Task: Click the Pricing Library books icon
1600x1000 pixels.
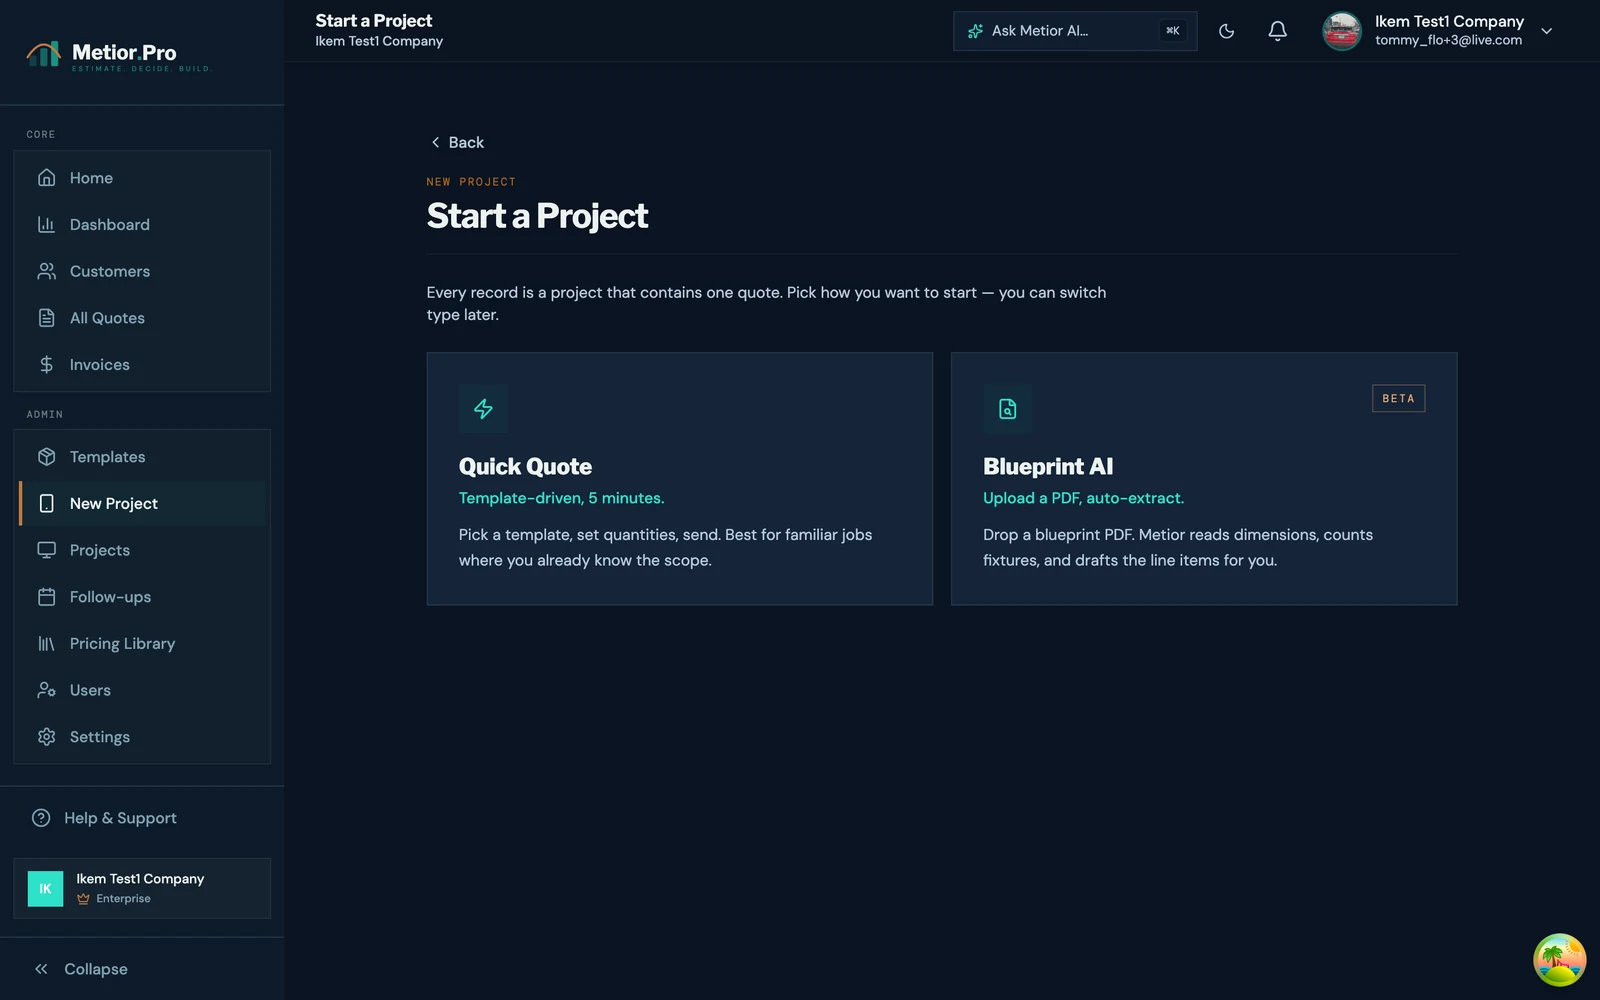Action: tap(46, 643)
